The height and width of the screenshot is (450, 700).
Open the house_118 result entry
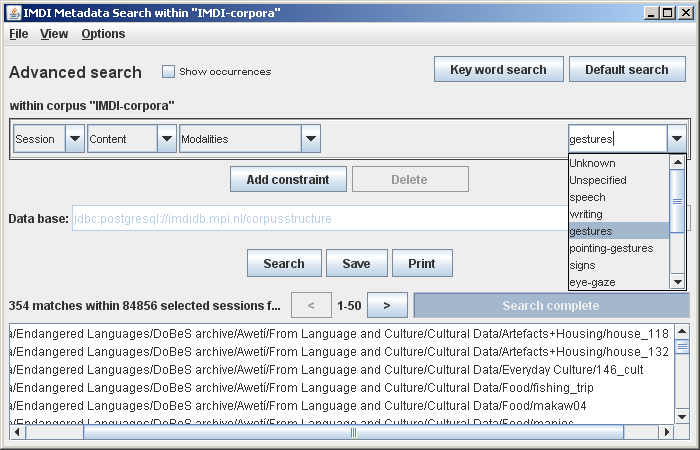pos(340,334)
